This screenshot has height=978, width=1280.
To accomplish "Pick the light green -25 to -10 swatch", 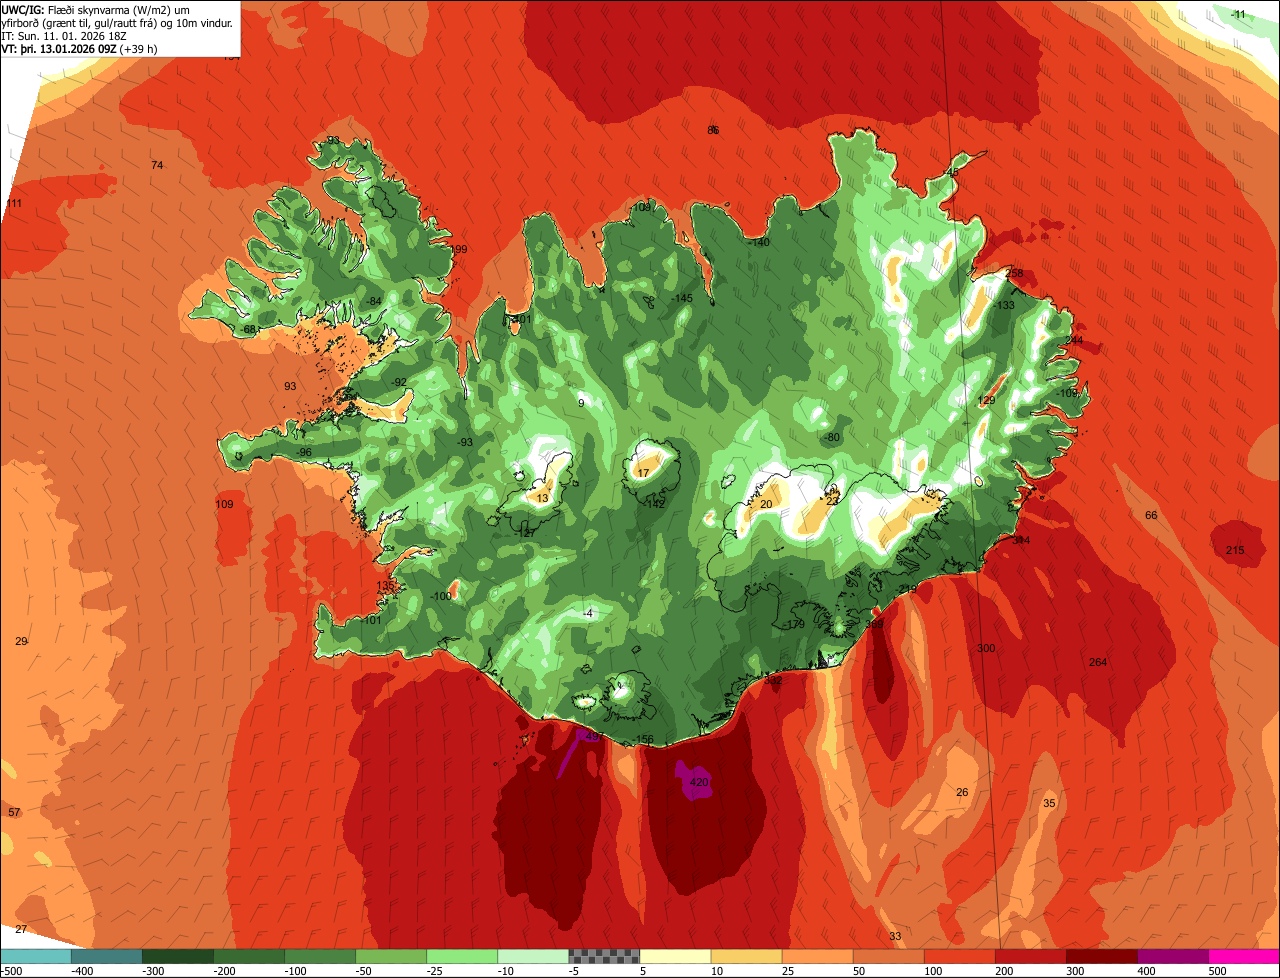I will click(462, 956).
